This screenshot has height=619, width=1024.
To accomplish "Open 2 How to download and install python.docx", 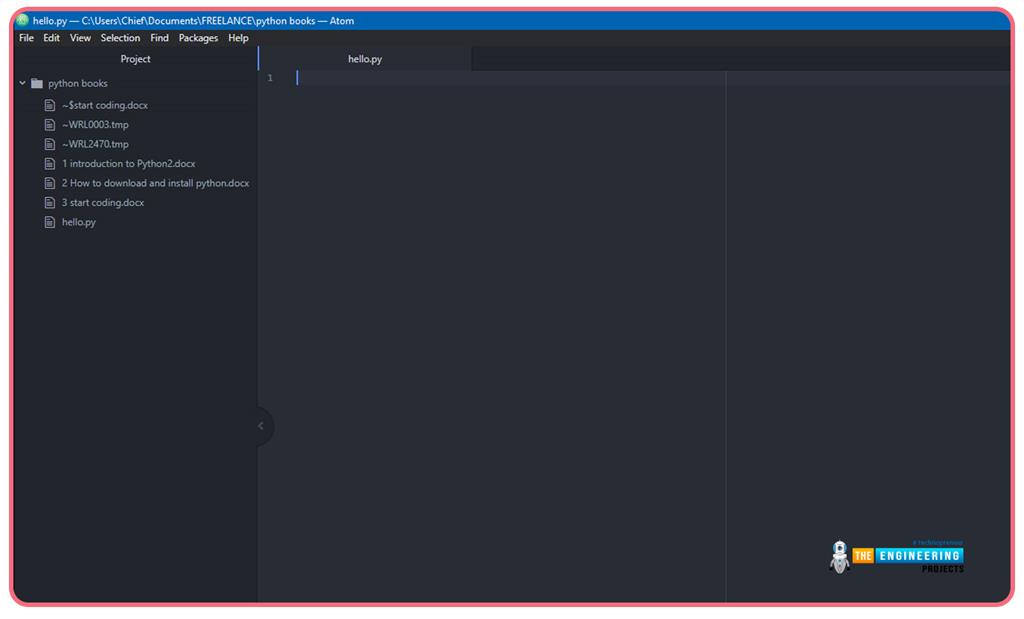I will point(155,183).
